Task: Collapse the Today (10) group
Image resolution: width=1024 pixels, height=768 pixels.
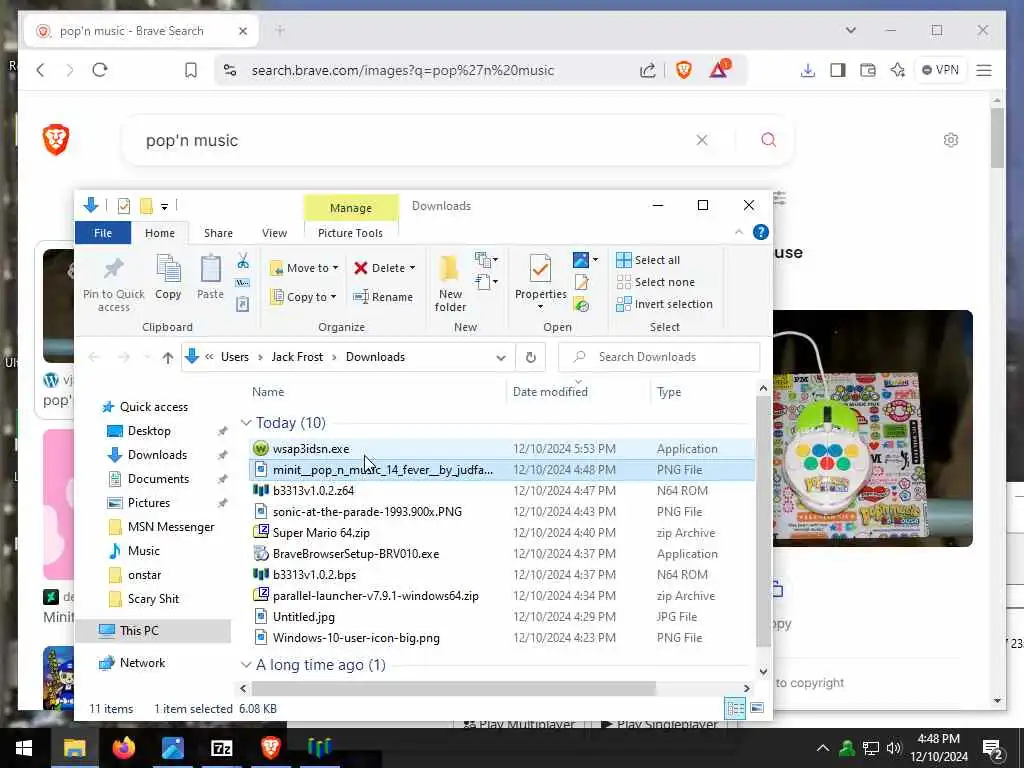Action: click(x=246, y=423)
